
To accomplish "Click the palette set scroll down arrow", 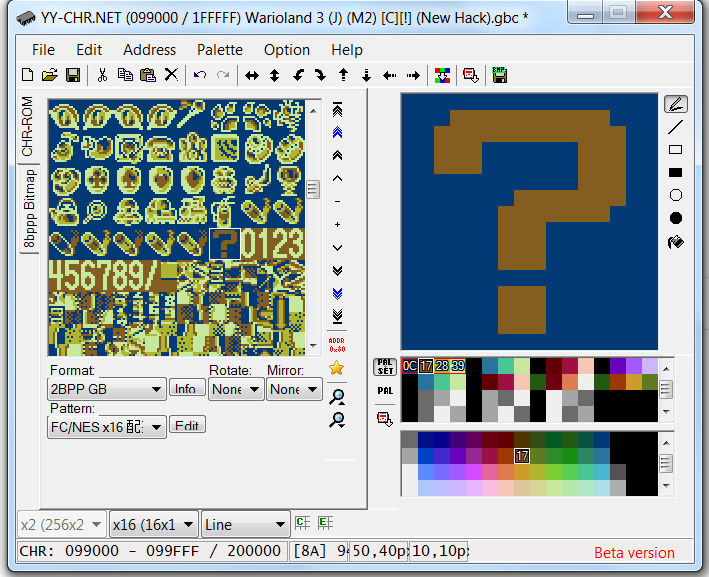I will click(x=666, y=411).
